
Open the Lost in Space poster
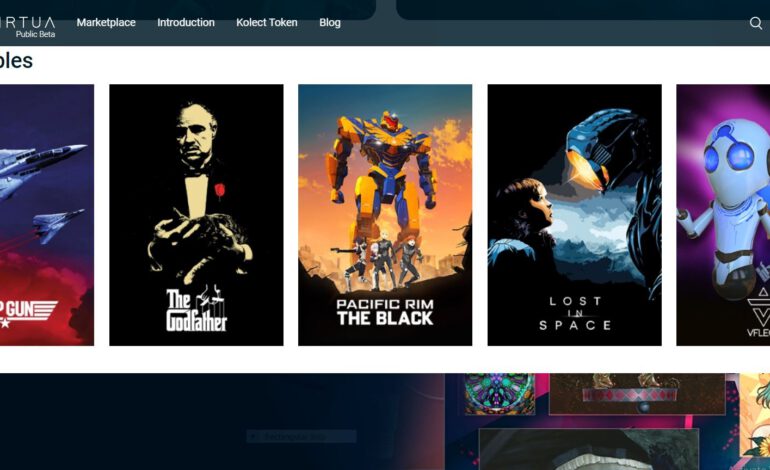coord(575,215)
